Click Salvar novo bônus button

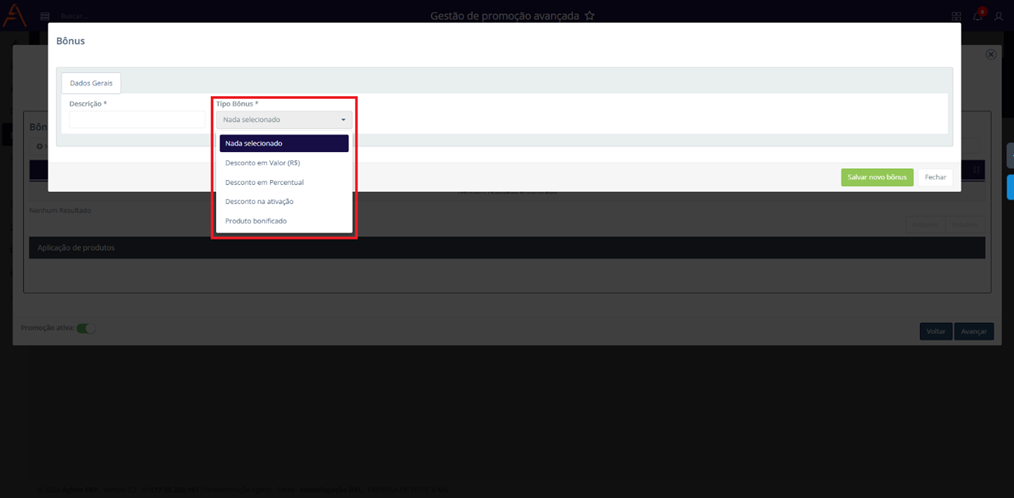pyautogui.click(x=877, y=177)
